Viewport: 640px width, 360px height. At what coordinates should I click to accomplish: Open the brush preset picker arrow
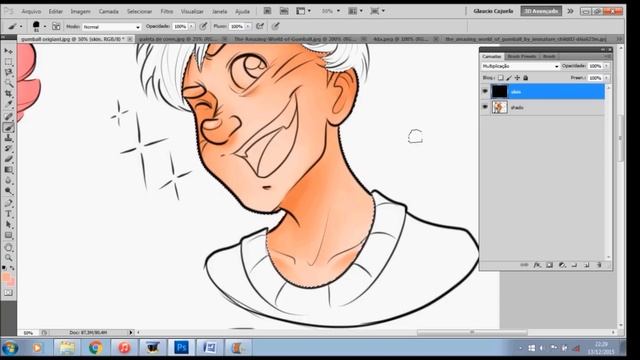pyautogui.click(x=45, y=27)
